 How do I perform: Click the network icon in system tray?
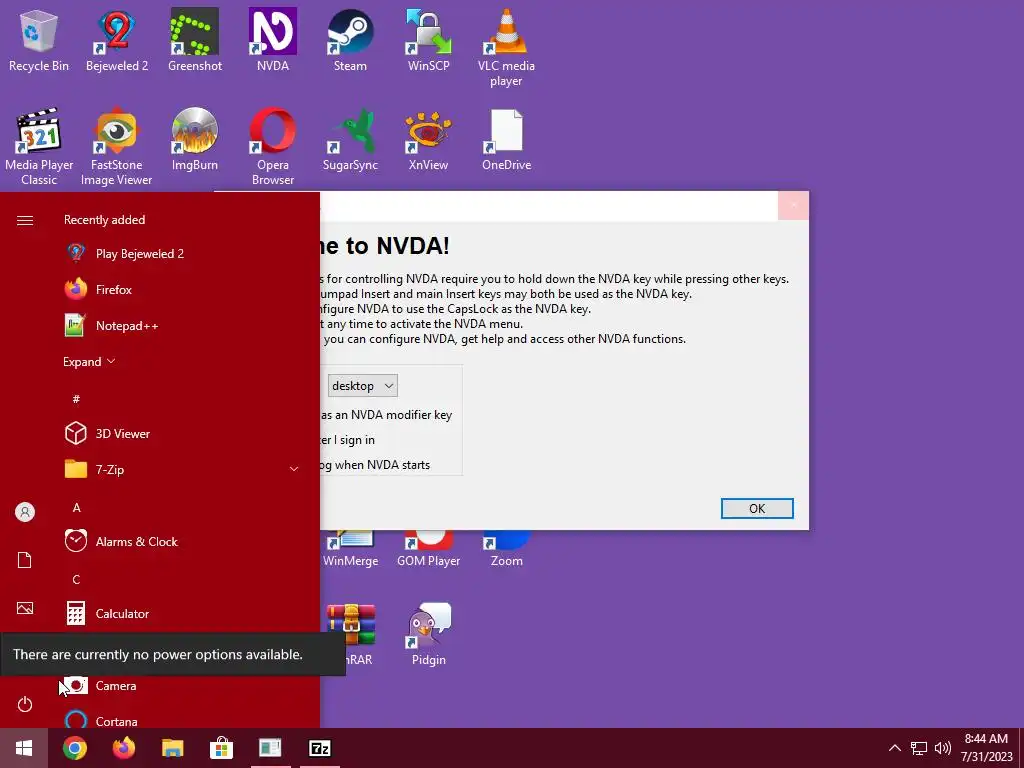point(919,748)
